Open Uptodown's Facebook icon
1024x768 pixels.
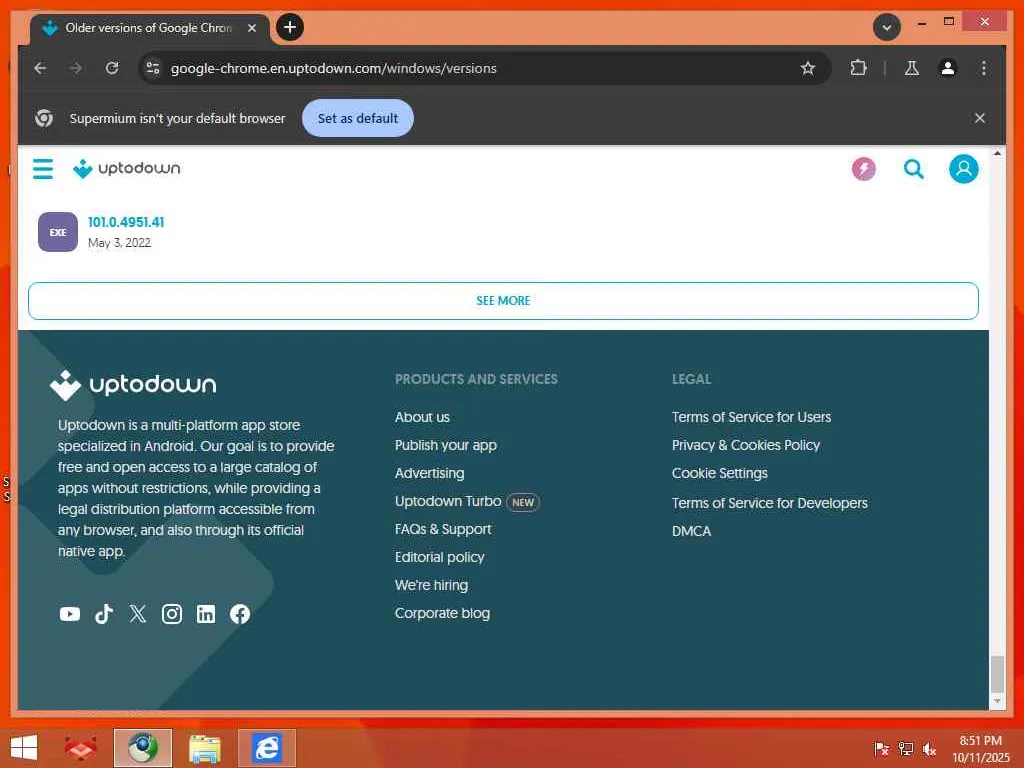(x=240, y=614)
